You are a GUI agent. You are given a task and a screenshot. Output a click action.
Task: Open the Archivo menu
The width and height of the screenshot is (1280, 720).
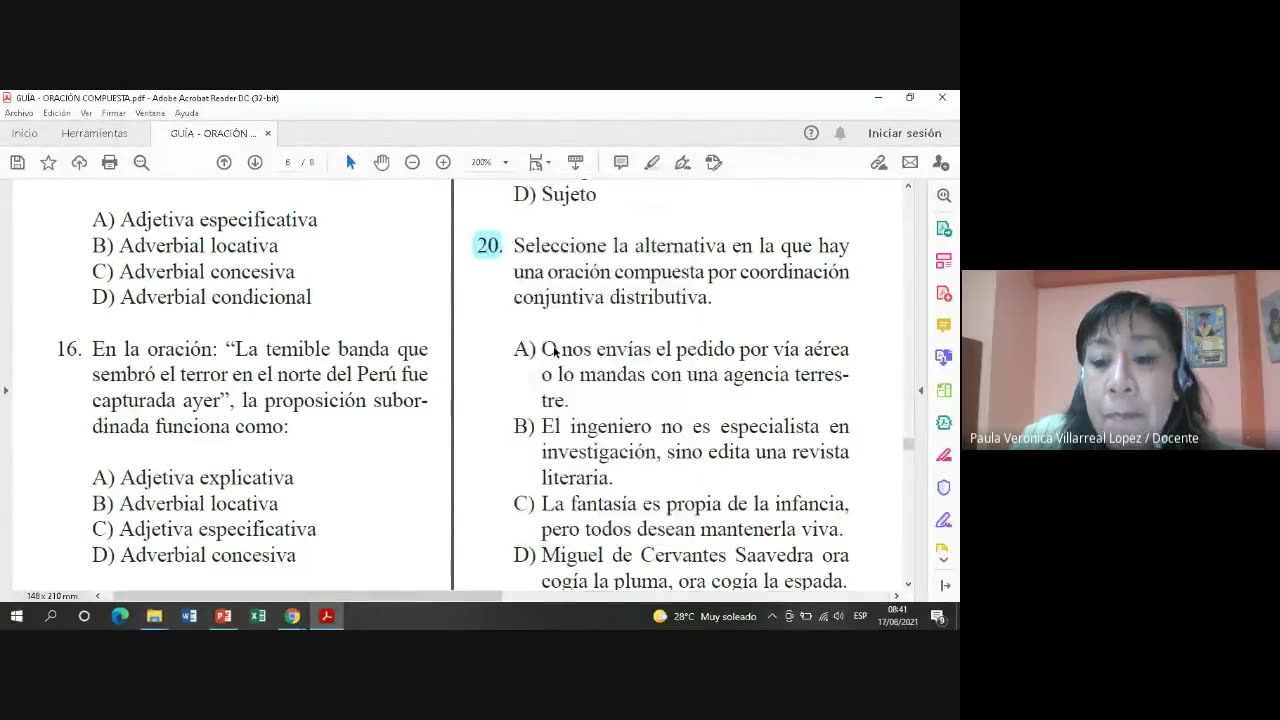point(19,113)
